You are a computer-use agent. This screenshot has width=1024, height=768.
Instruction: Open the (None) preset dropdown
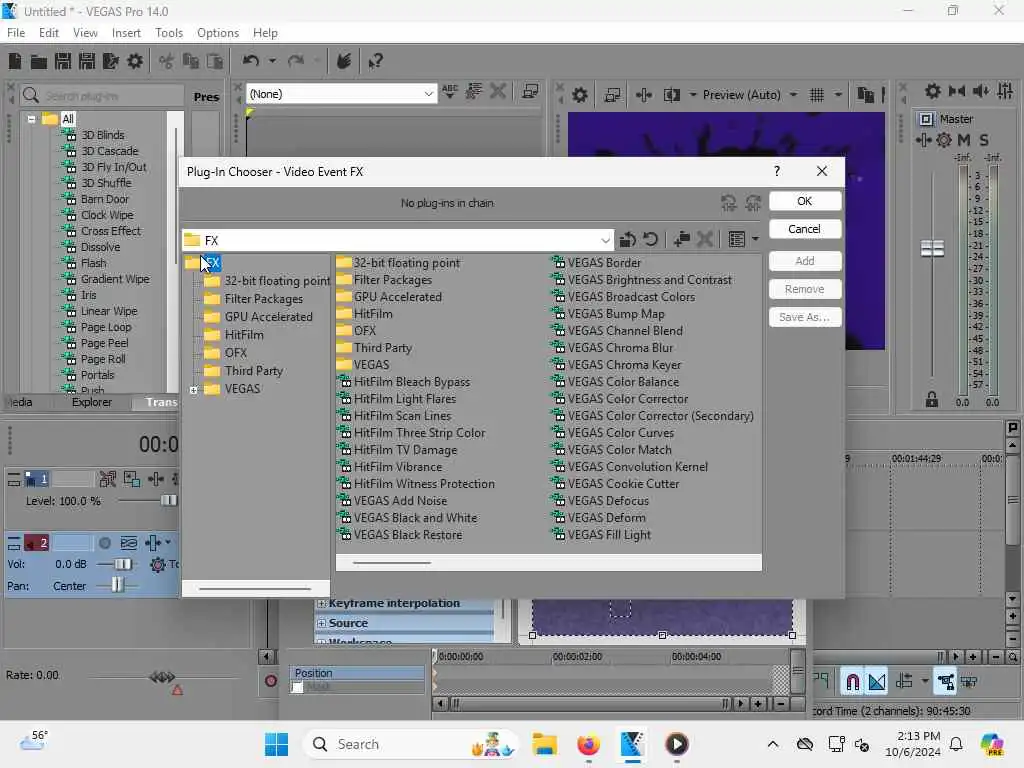(428, 94)
